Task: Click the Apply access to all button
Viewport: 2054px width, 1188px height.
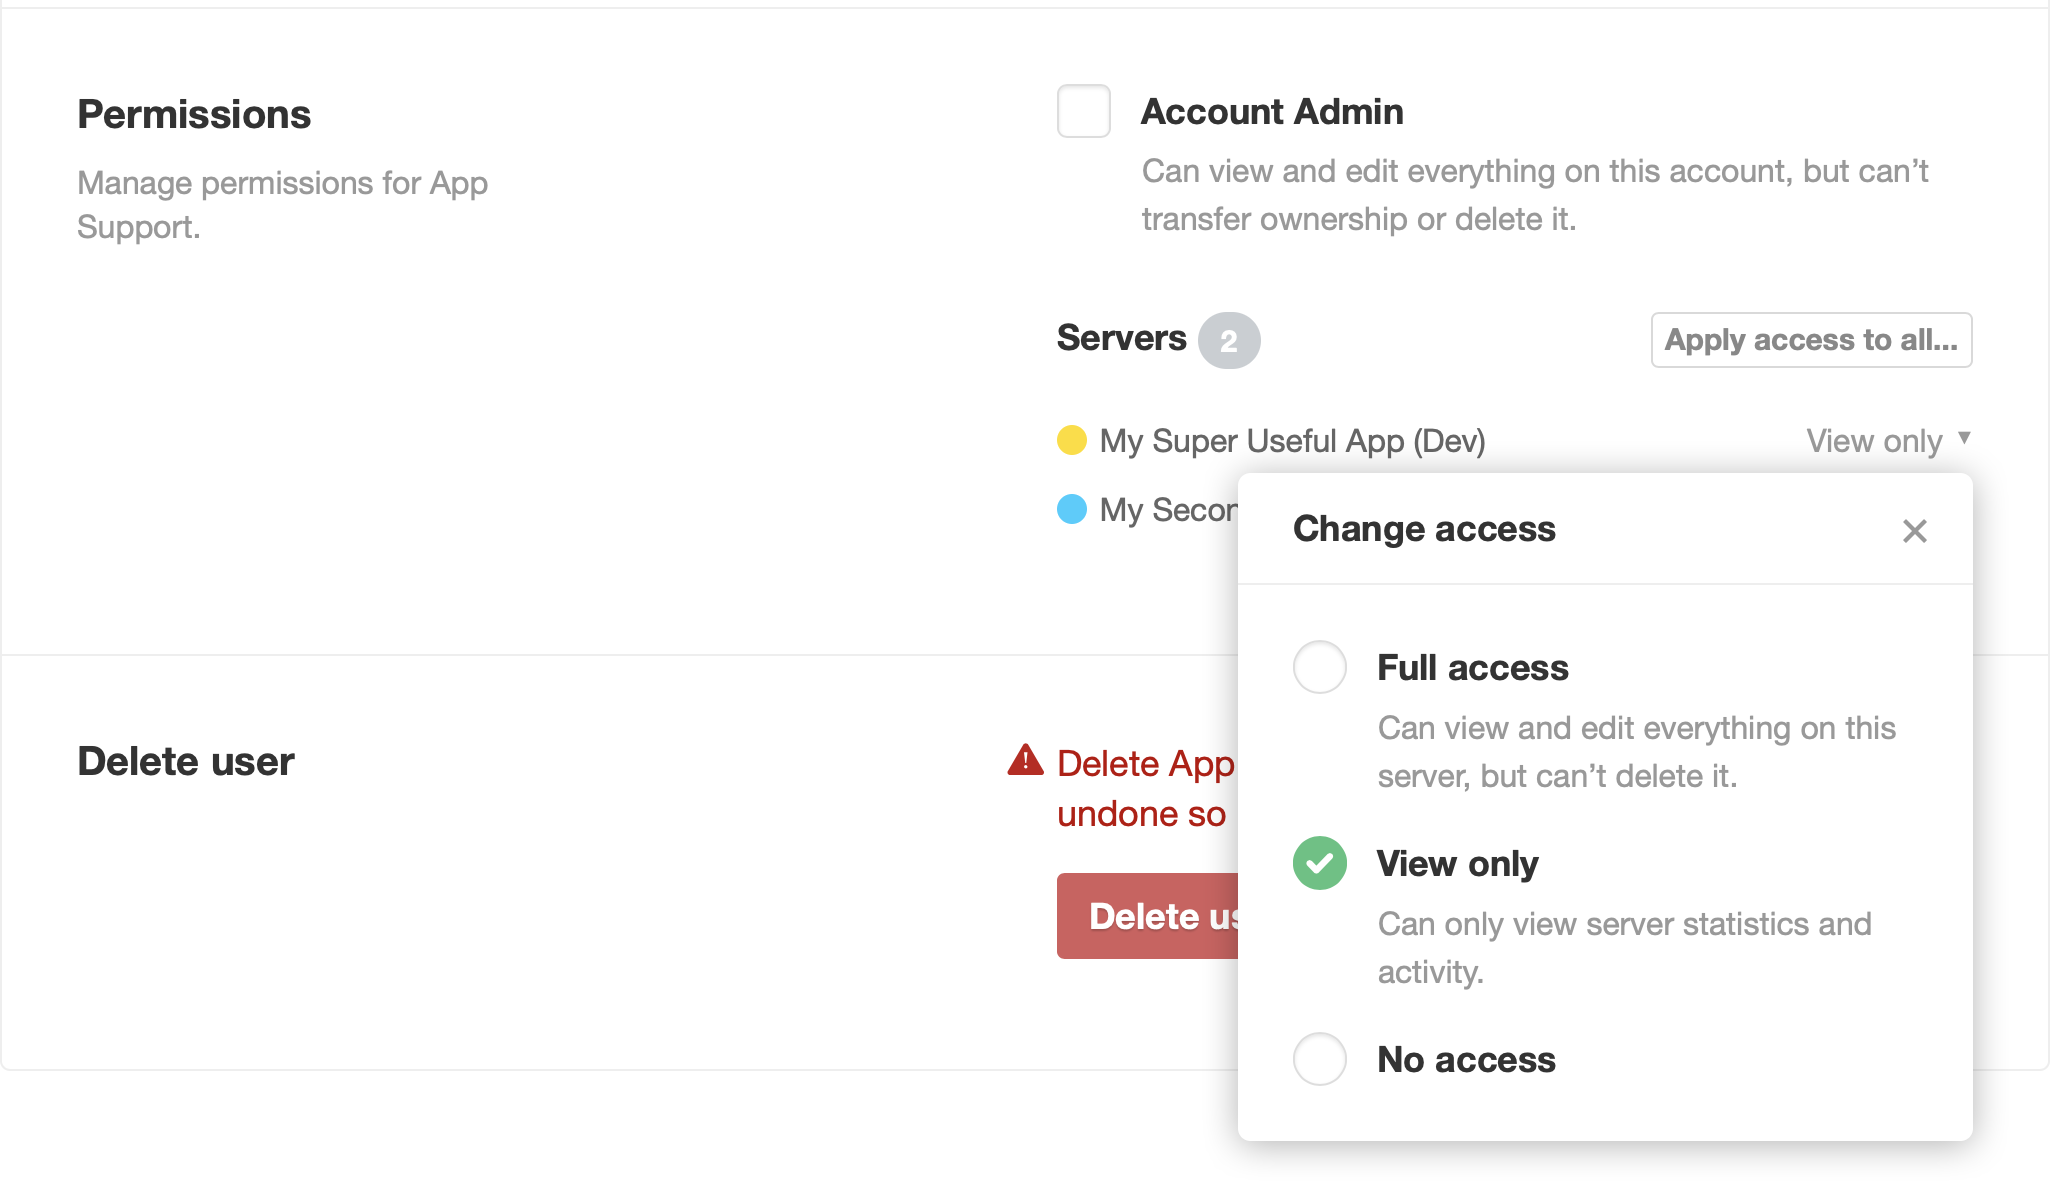Action: 1811,340
